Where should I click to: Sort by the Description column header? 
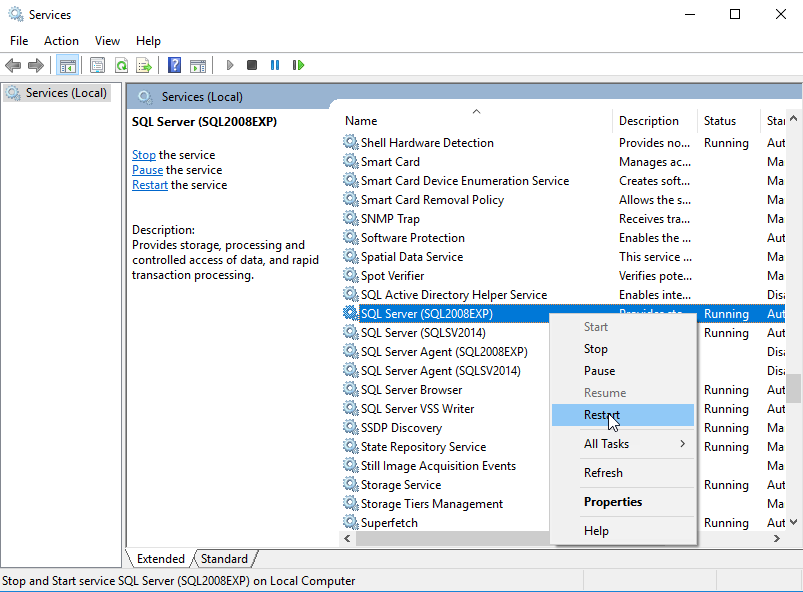654,121
